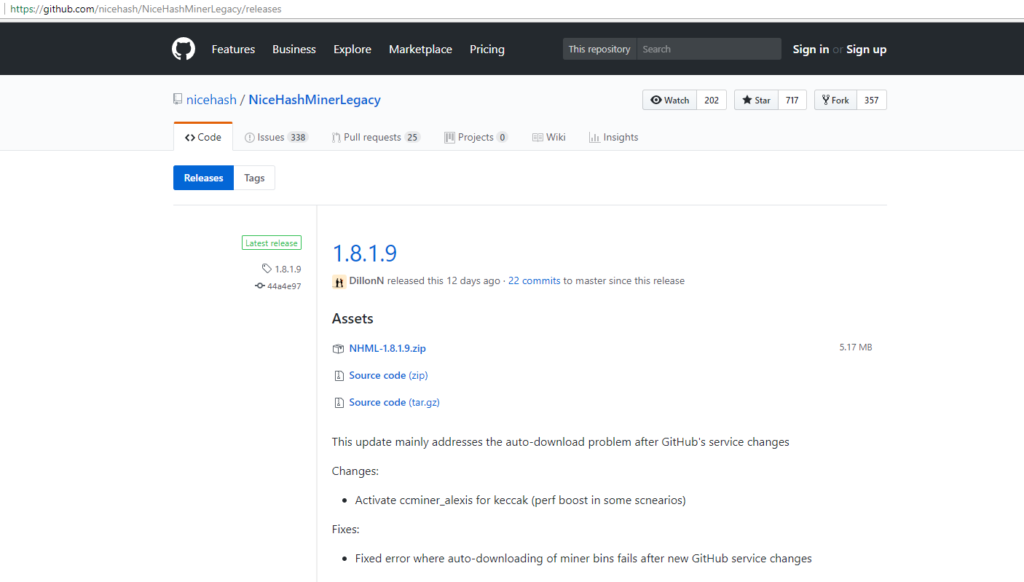Image resolution: width=1024 pixels, height=582 pixels.
Task: Select the Tags button
Action: coord(254,178)
